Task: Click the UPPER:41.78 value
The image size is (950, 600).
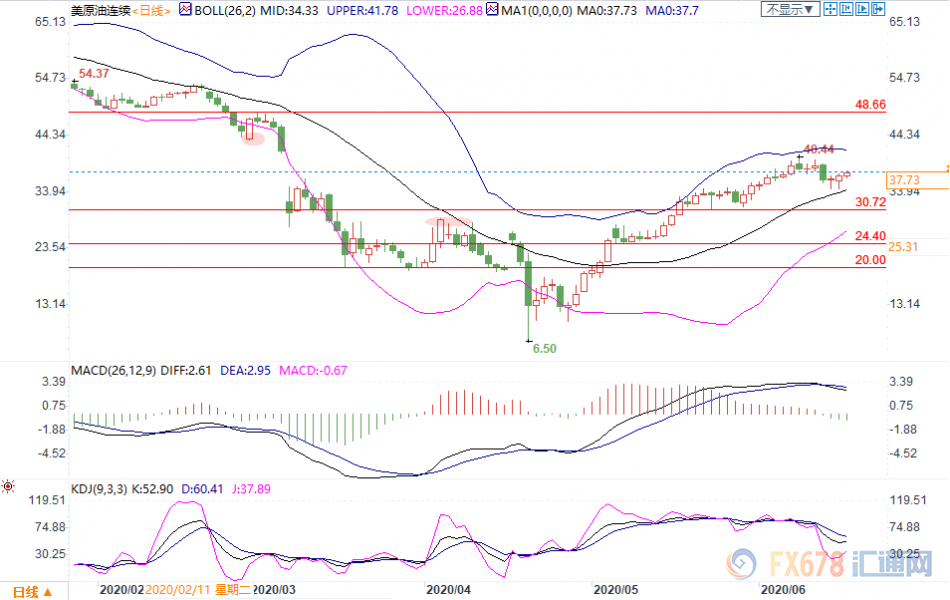Action: point(362,11)
